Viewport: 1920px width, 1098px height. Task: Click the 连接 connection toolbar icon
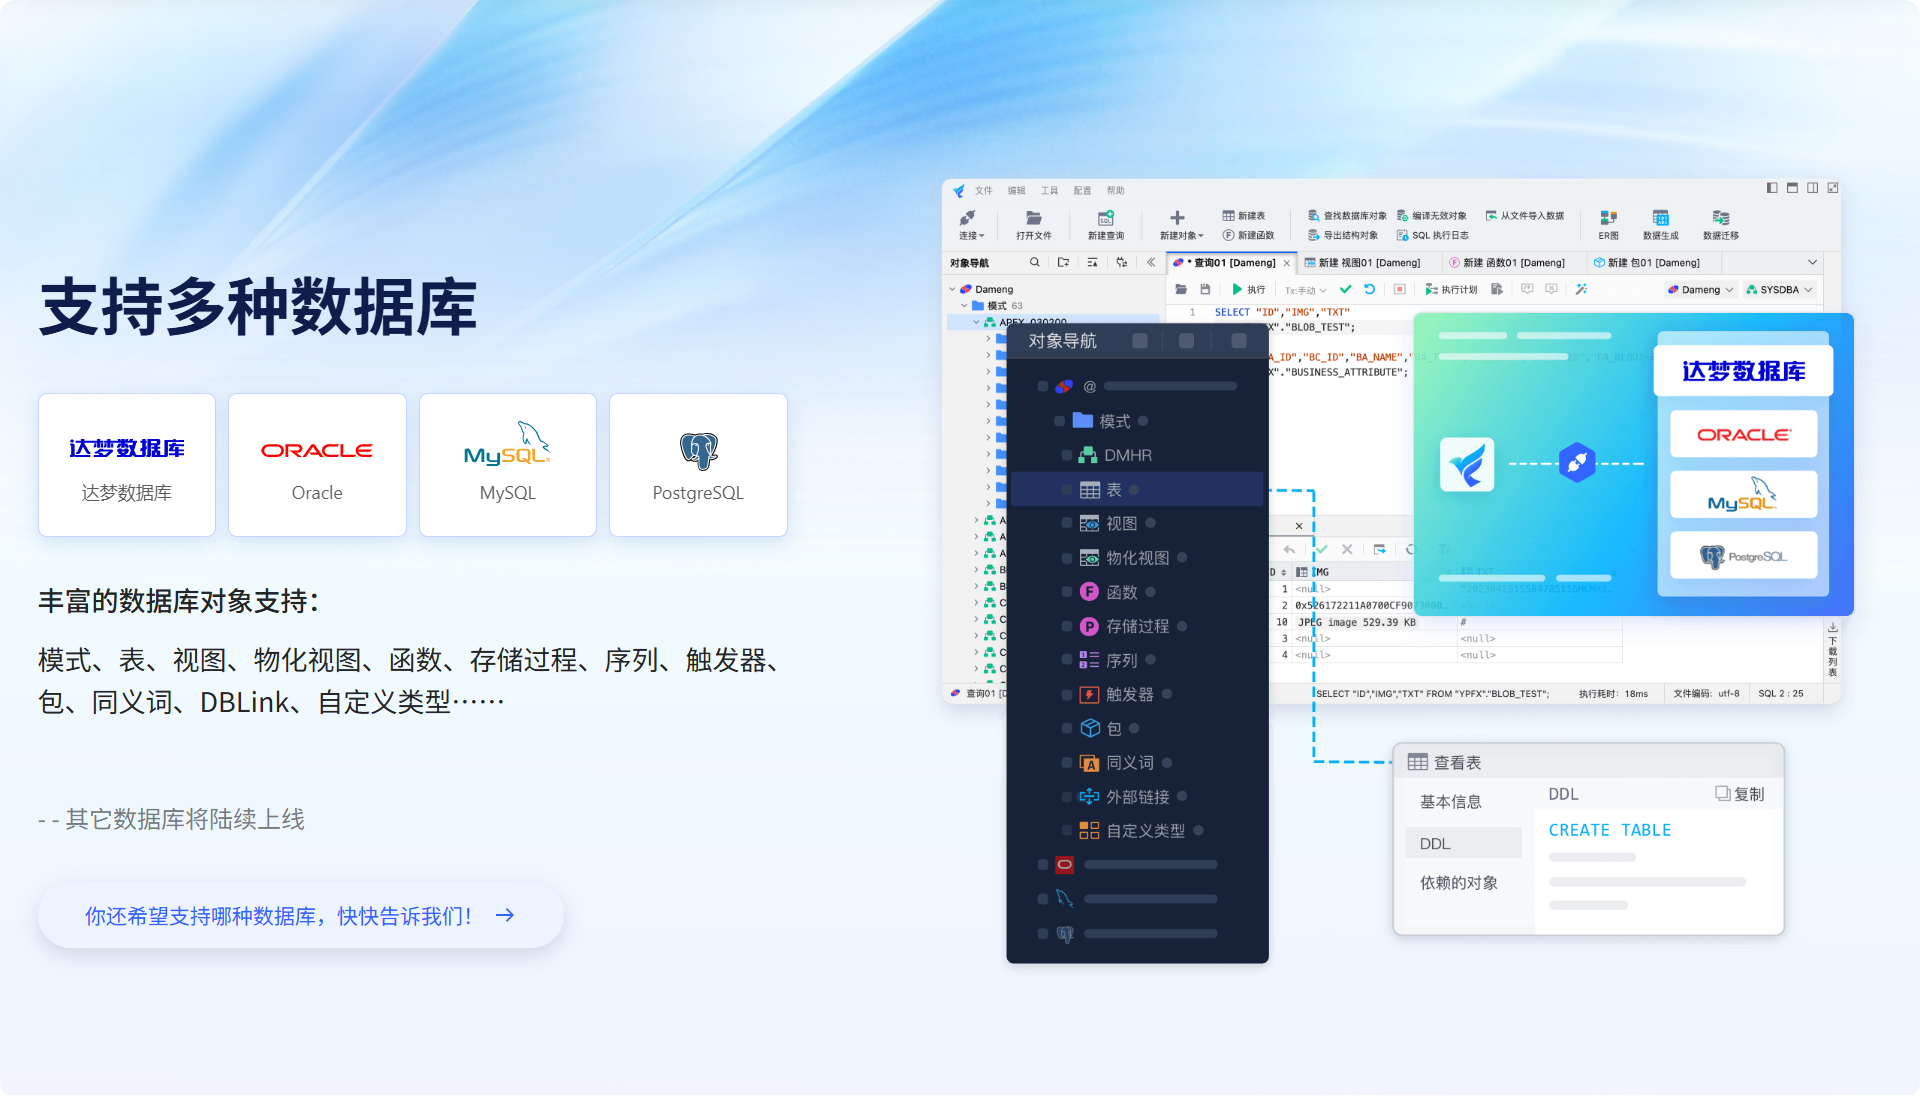pos(968,218)
